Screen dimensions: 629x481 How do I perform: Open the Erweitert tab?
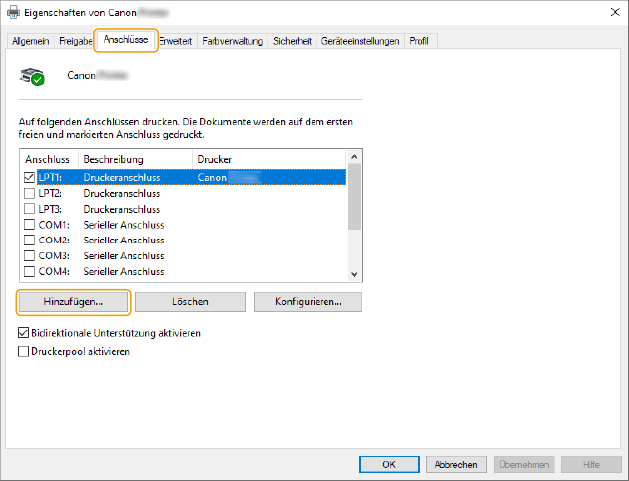pos(176,41)
